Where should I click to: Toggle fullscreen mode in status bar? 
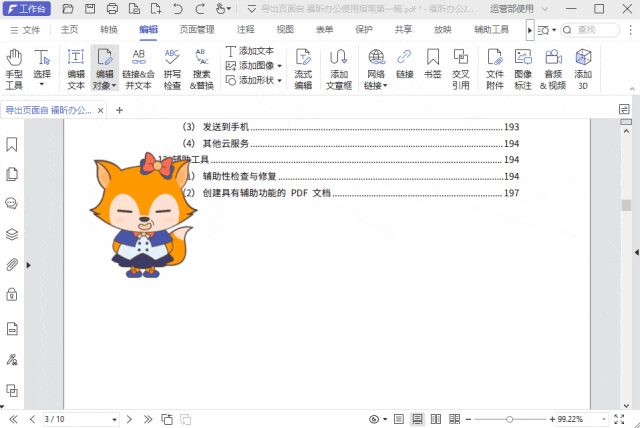coord(619,419)
